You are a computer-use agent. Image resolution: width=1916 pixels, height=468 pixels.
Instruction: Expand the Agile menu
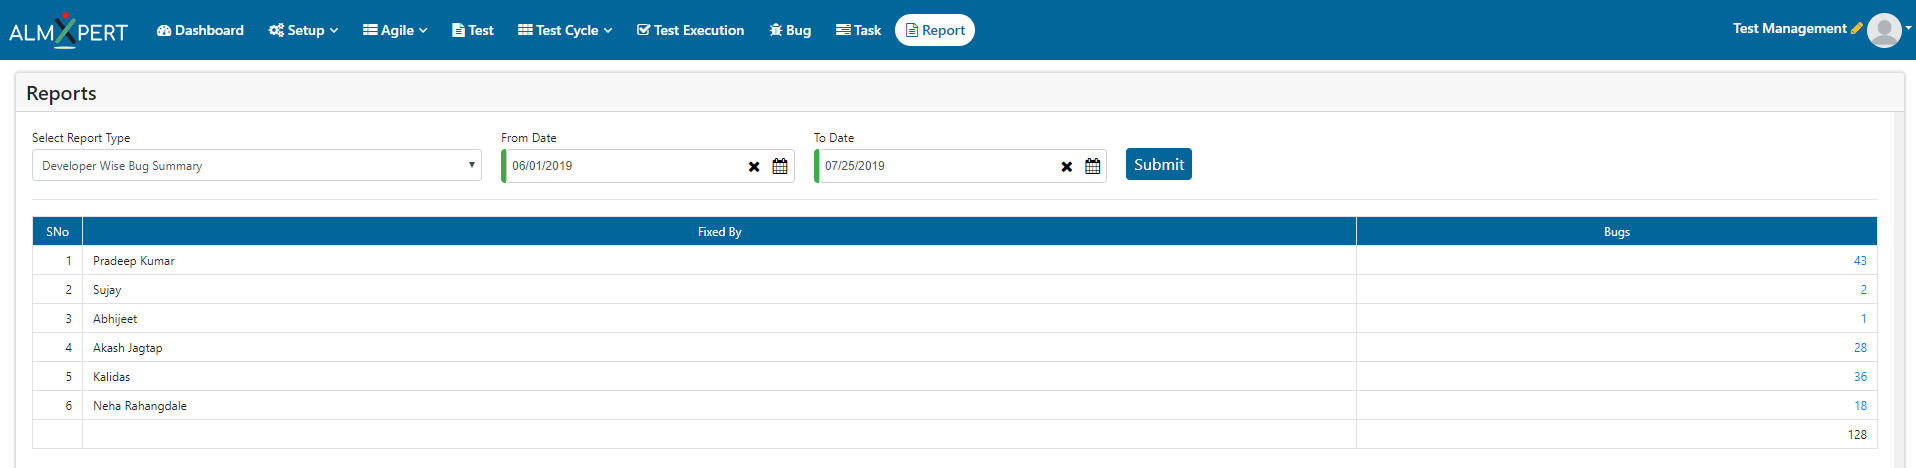pyautogui.click(x=395, y=30)
